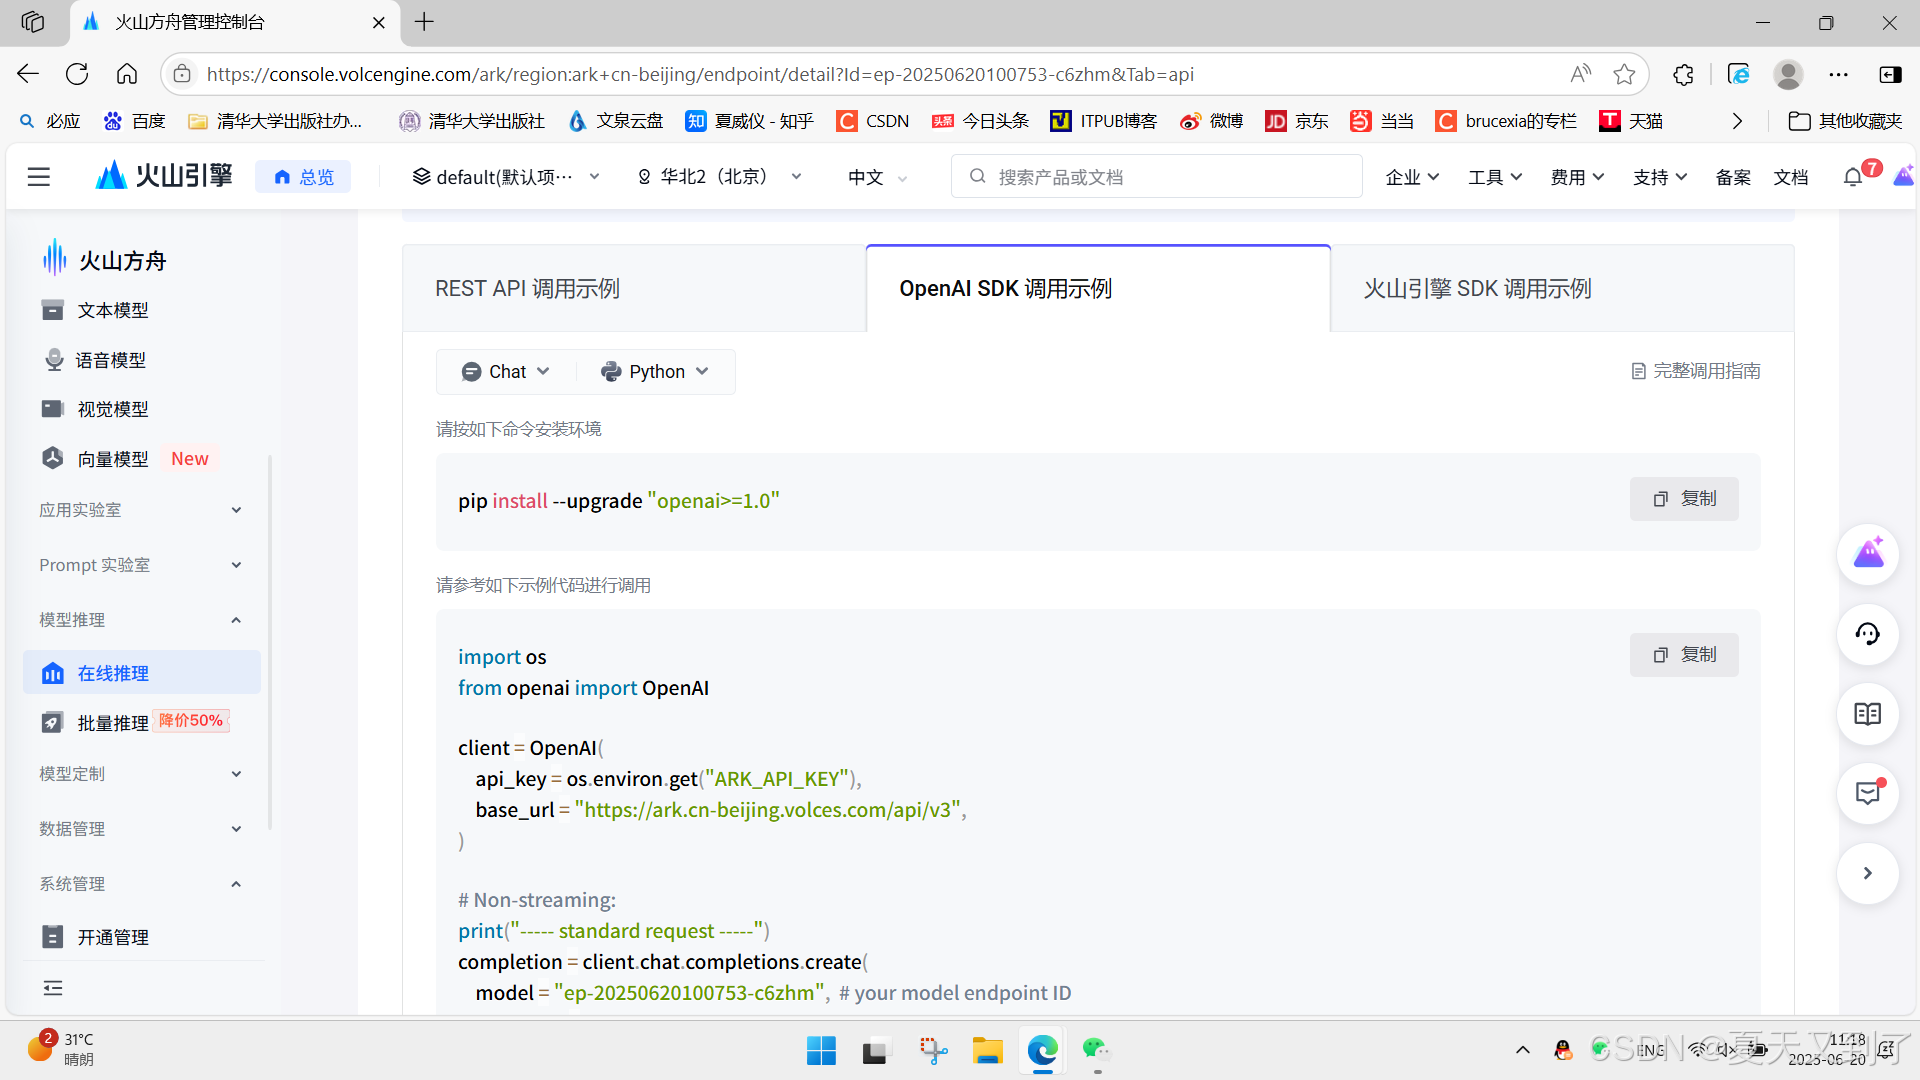Image resolution: width=1920 pixels, height=1080 pixels.
Task: Click the hamburger menu icon
Action: (38, 177)
